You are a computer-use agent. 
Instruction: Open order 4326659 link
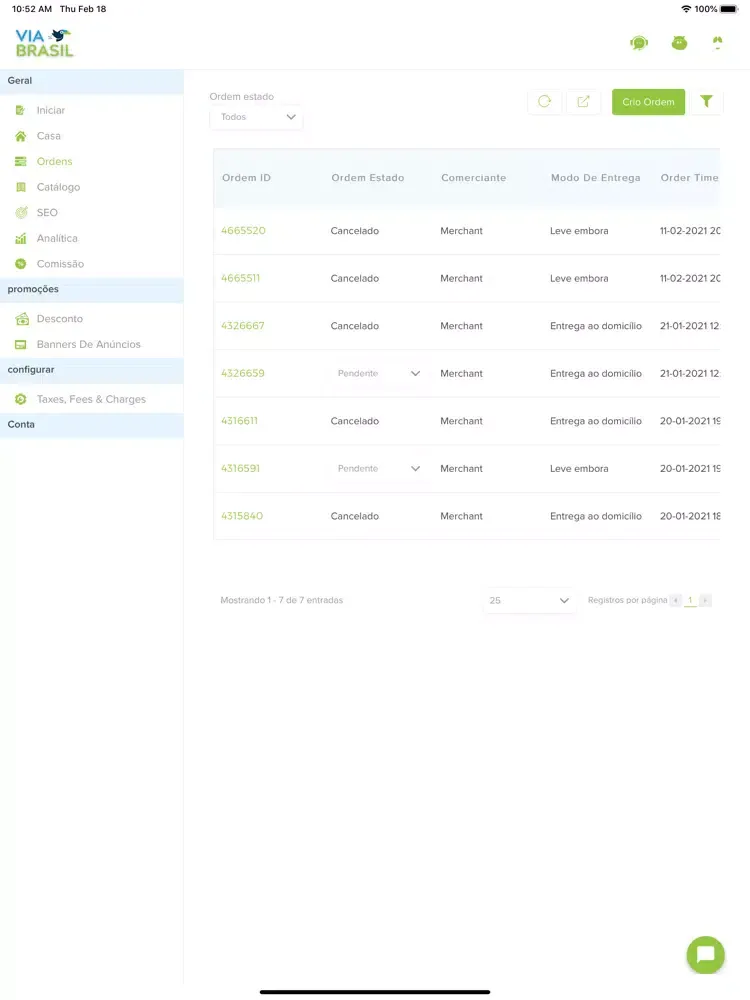[x=242, y=373]
